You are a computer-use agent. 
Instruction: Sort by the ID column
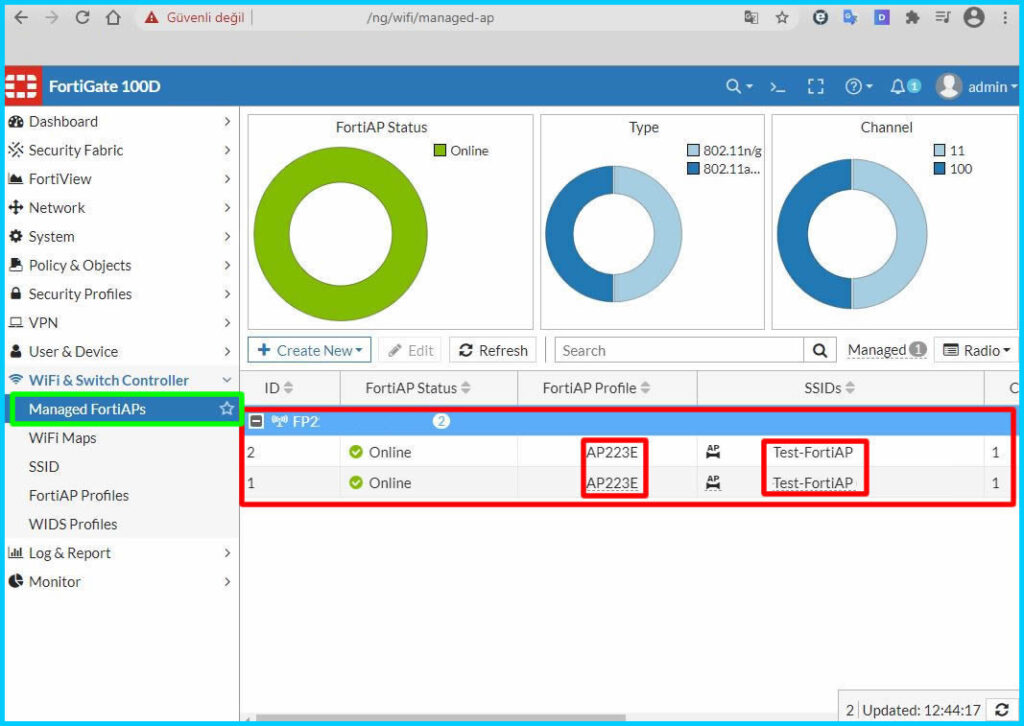pyautogui.click(x=278, y=388)
